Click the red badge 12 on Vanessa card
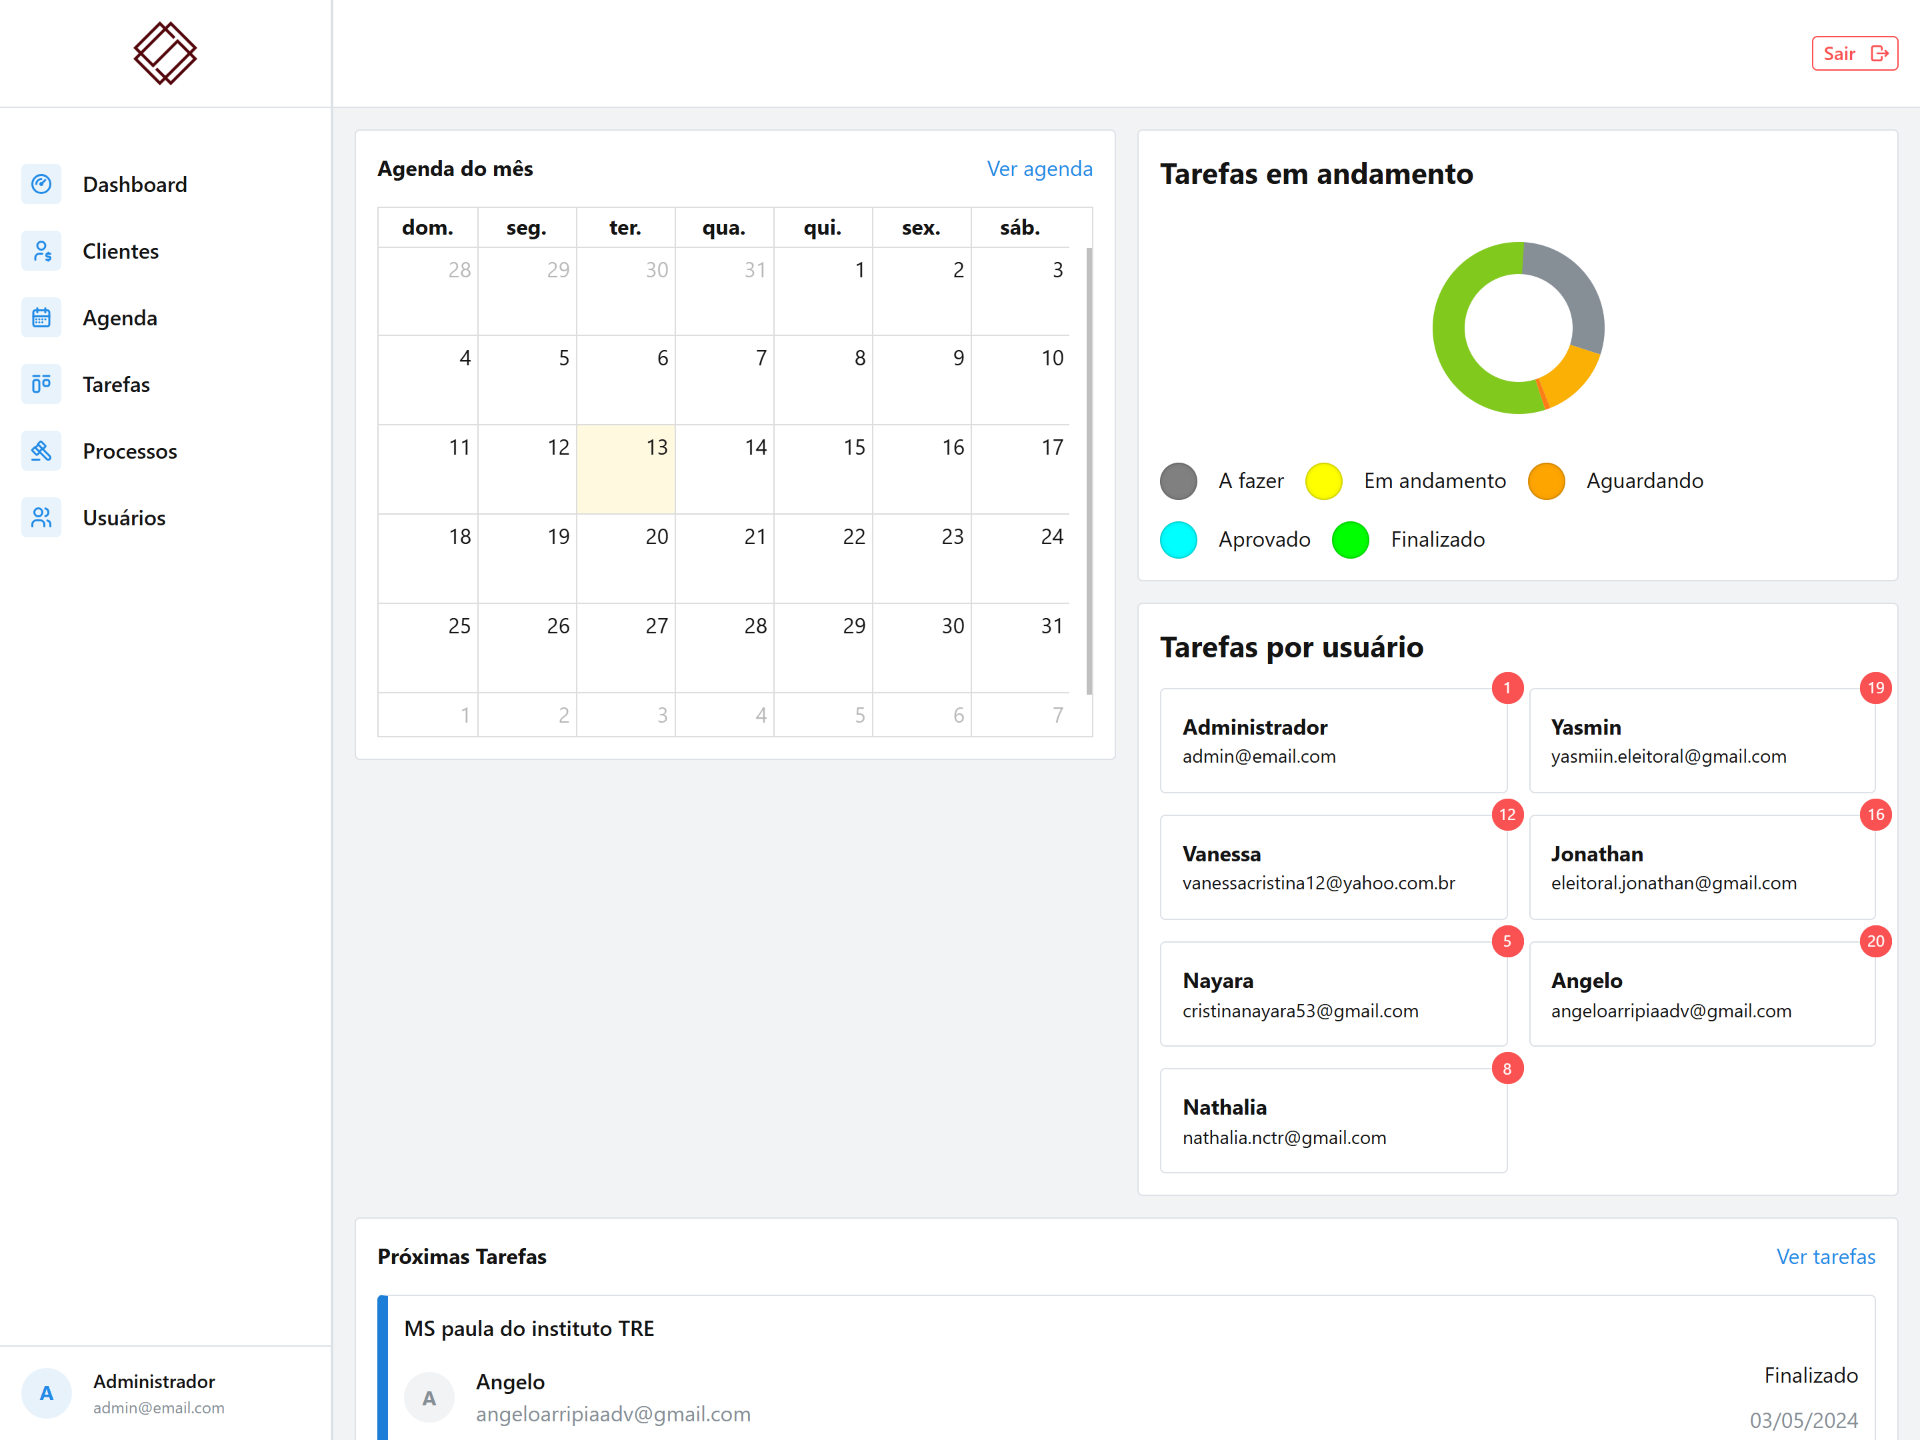Image resolution: width=1920 pixels, height=1440 pixels. pos(1507,815)
